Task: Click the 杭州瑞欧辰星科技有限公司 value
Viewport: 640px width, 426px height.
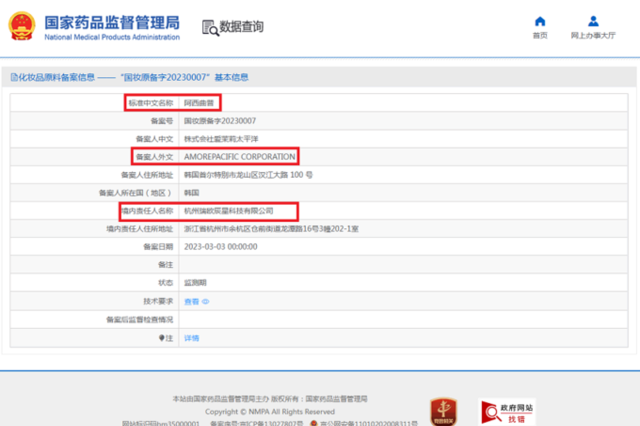Action: click(x=229, y=211)
